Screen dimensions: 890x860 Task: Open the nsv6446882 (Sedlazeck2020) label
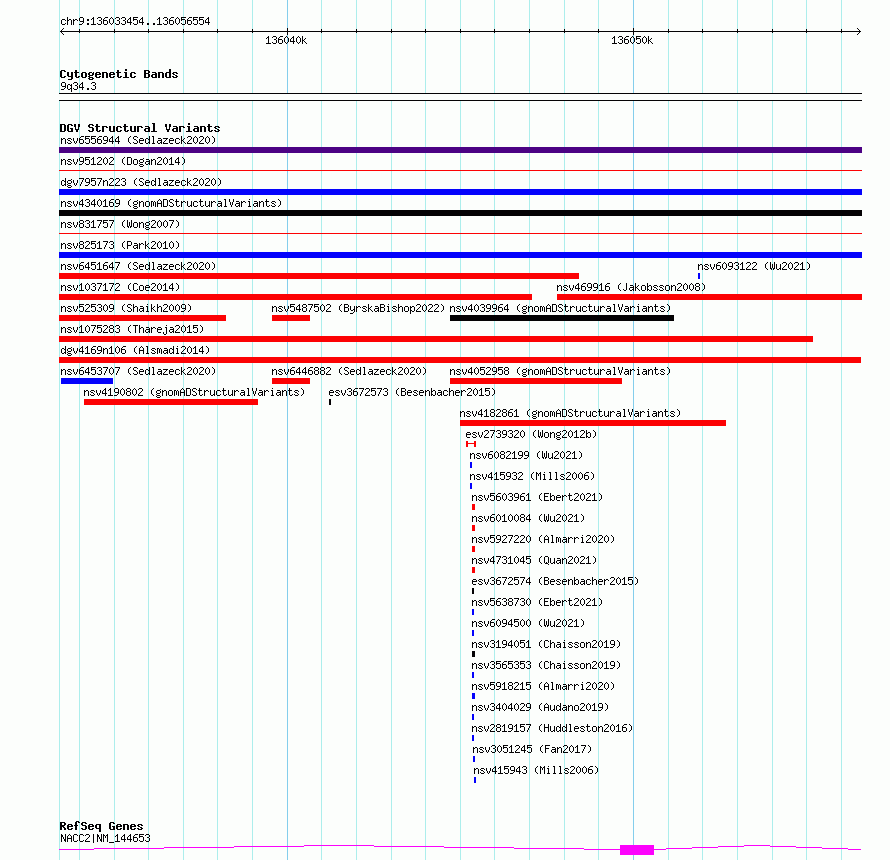point(349,371)
